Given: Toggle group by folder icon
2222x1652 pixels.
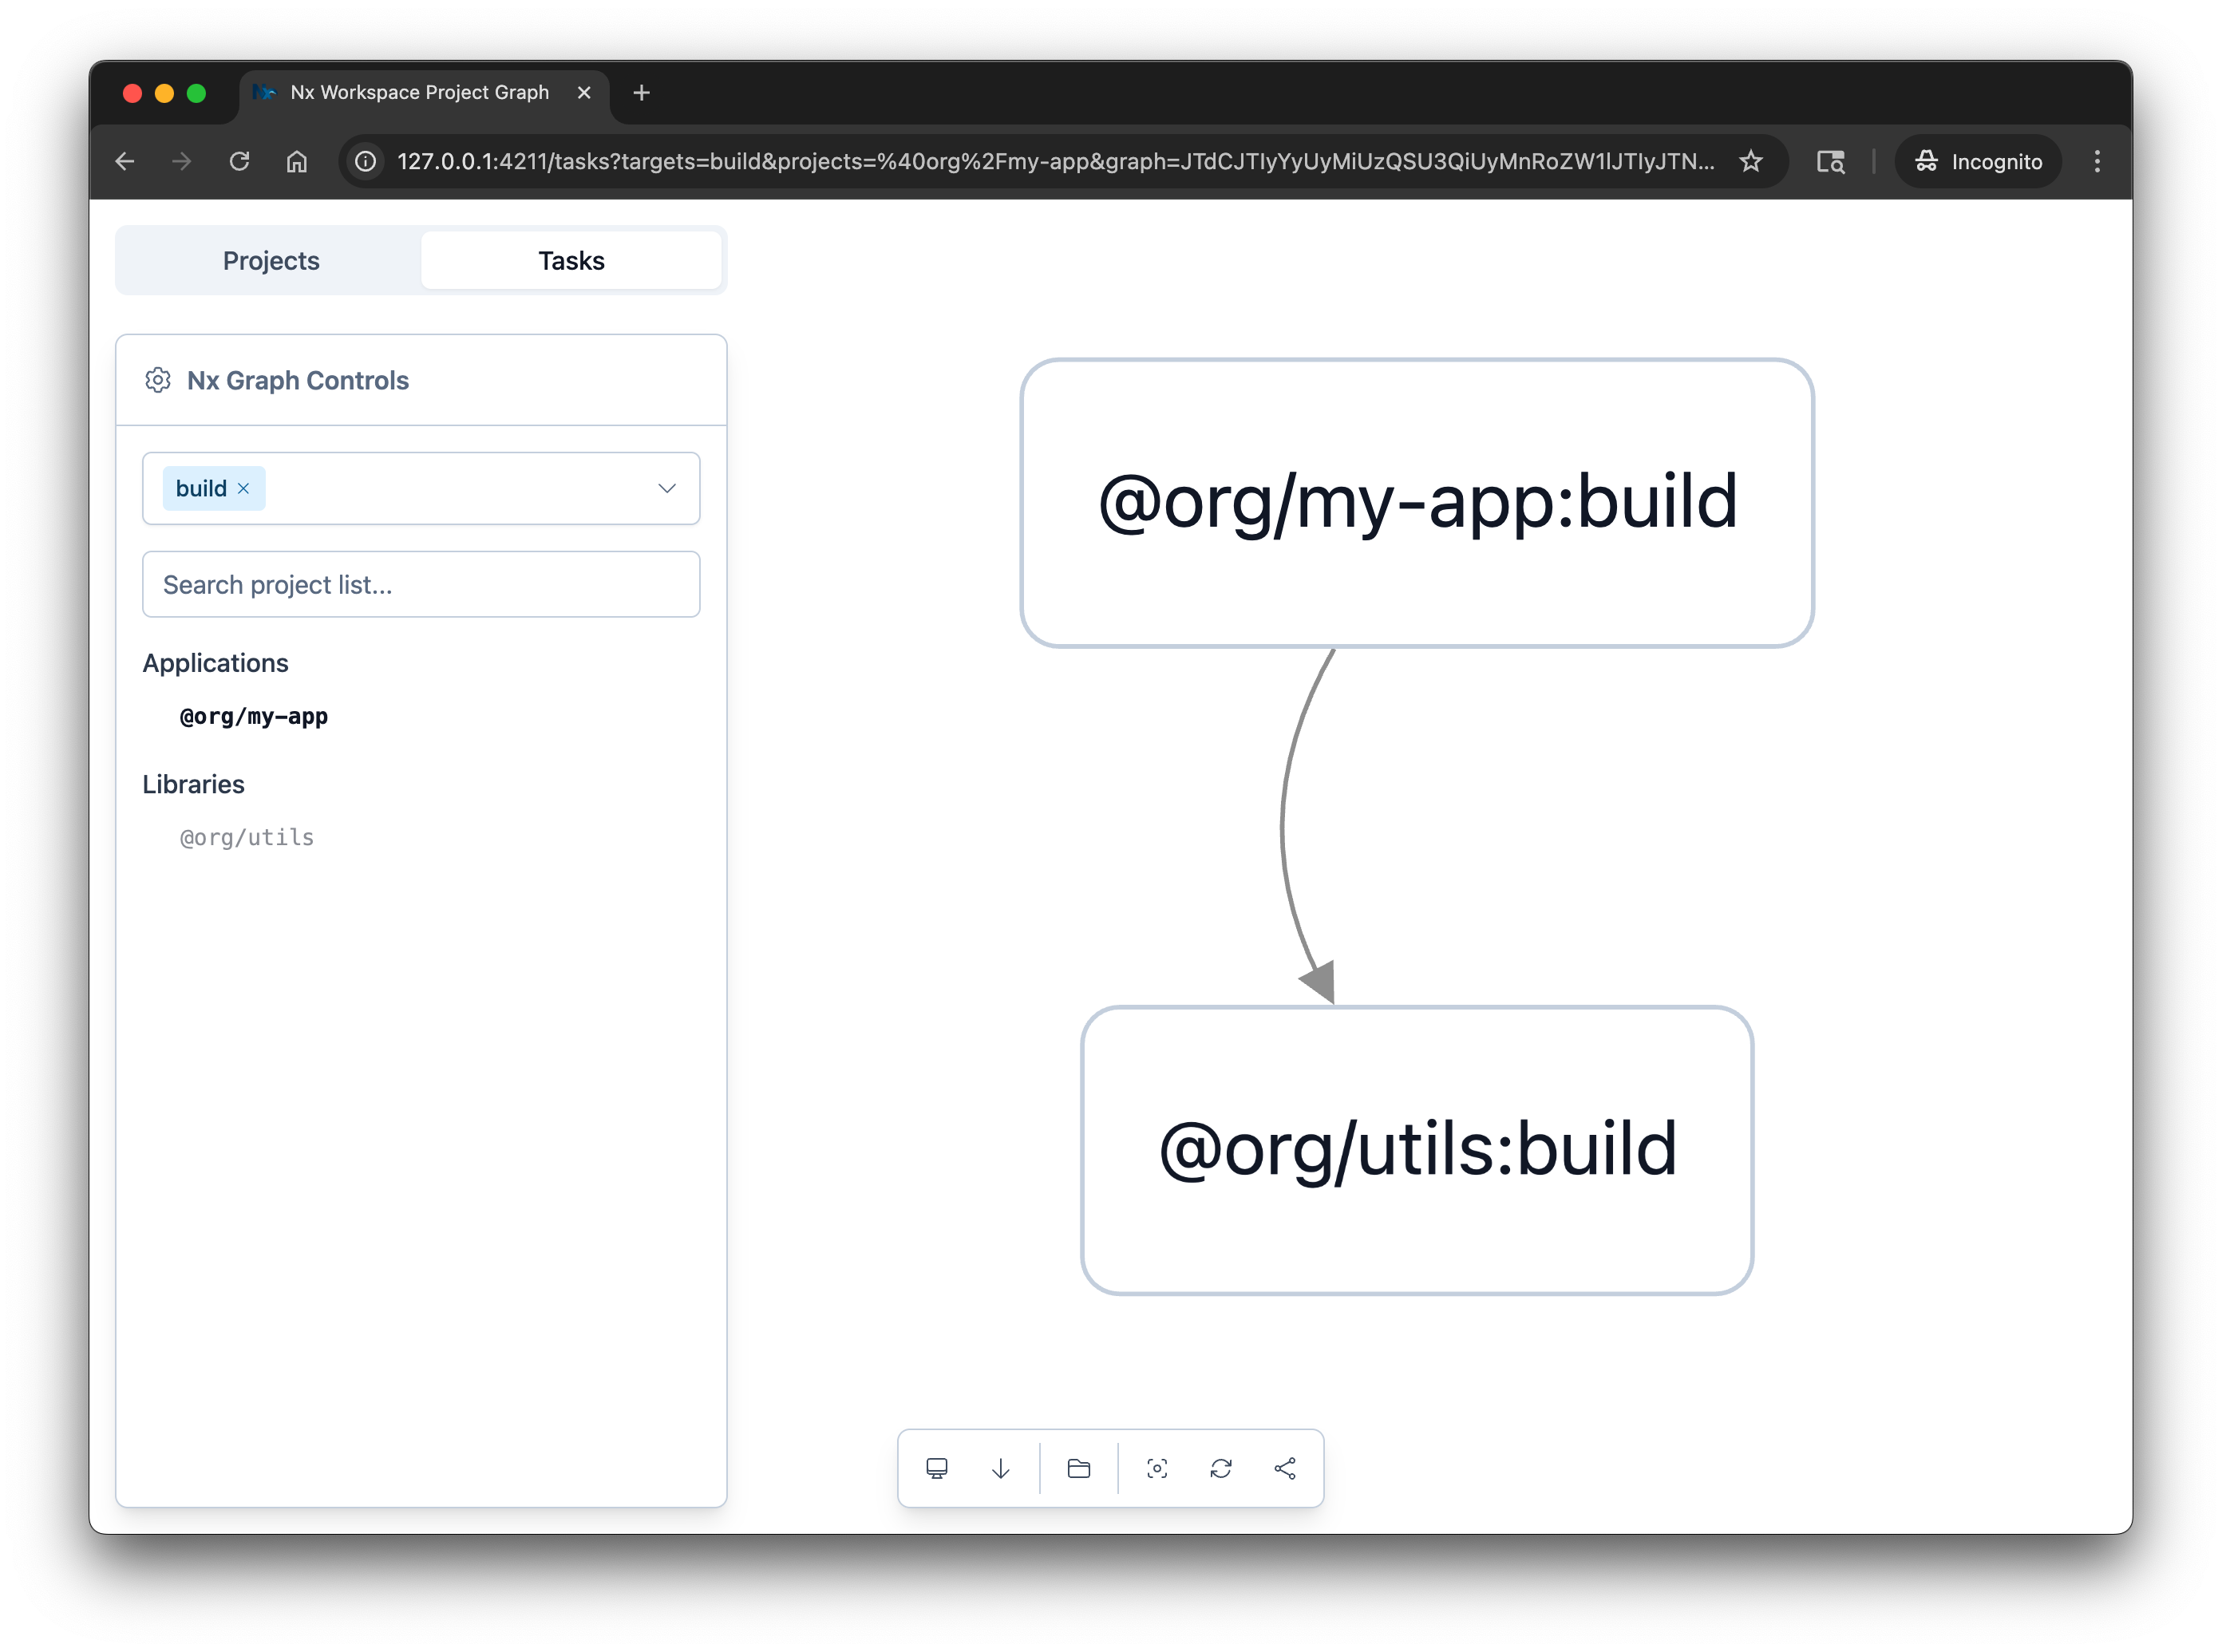Looking at the screenshot, I should (x=1078, y=1468).
